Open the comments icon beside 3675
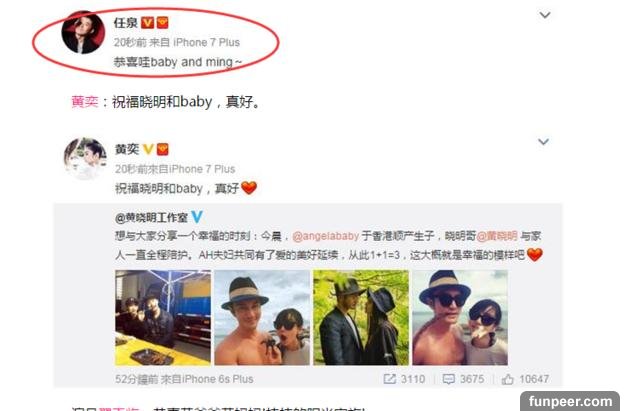Viewport: 640px width, 411px height. (x=449, y=379)
